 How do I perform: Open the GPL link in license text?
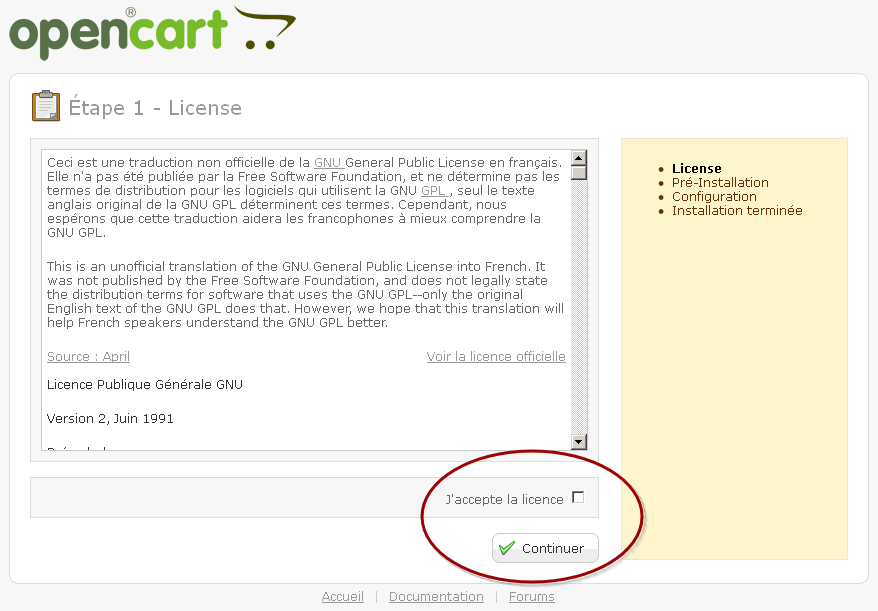[x=434, y=190]
